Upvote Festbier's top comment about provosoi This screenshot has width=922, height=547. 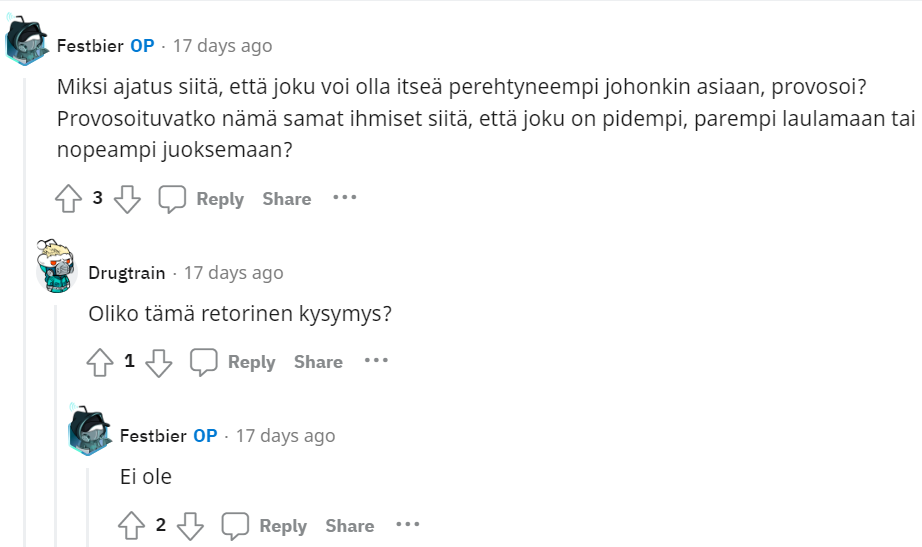pos(68,199)
